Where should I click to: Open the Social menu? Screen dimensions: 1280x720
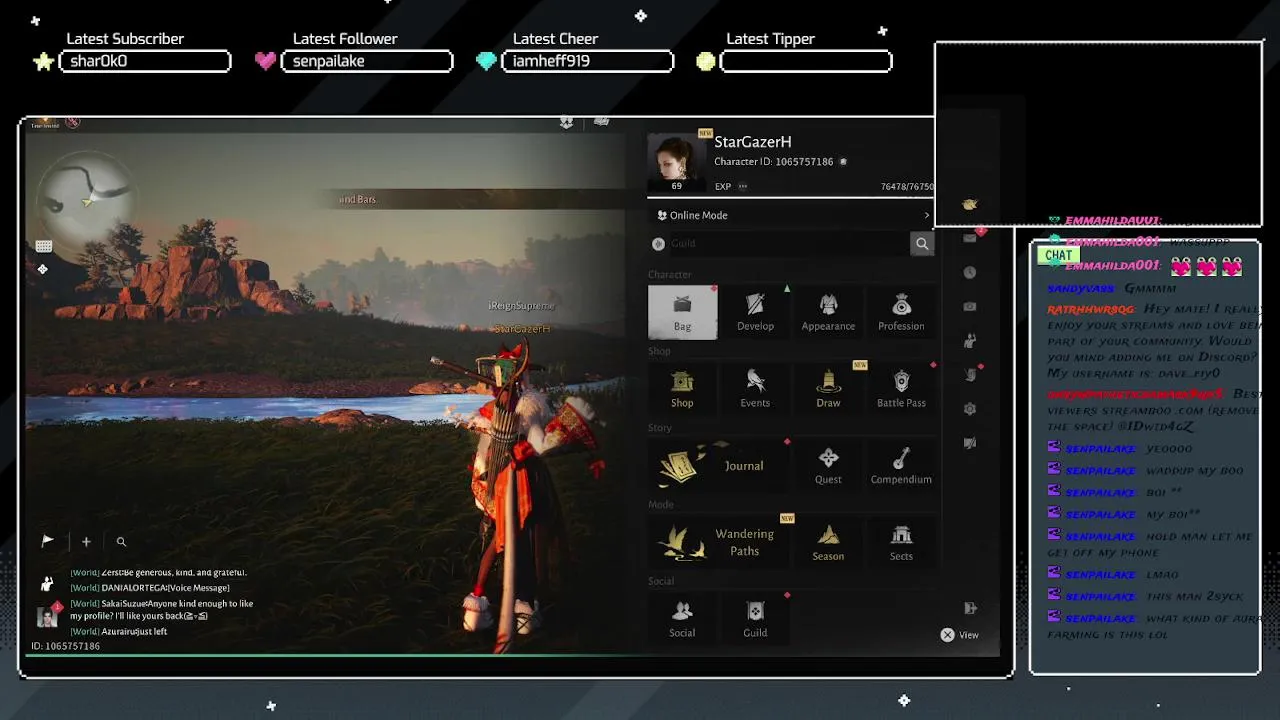(682, 619)
